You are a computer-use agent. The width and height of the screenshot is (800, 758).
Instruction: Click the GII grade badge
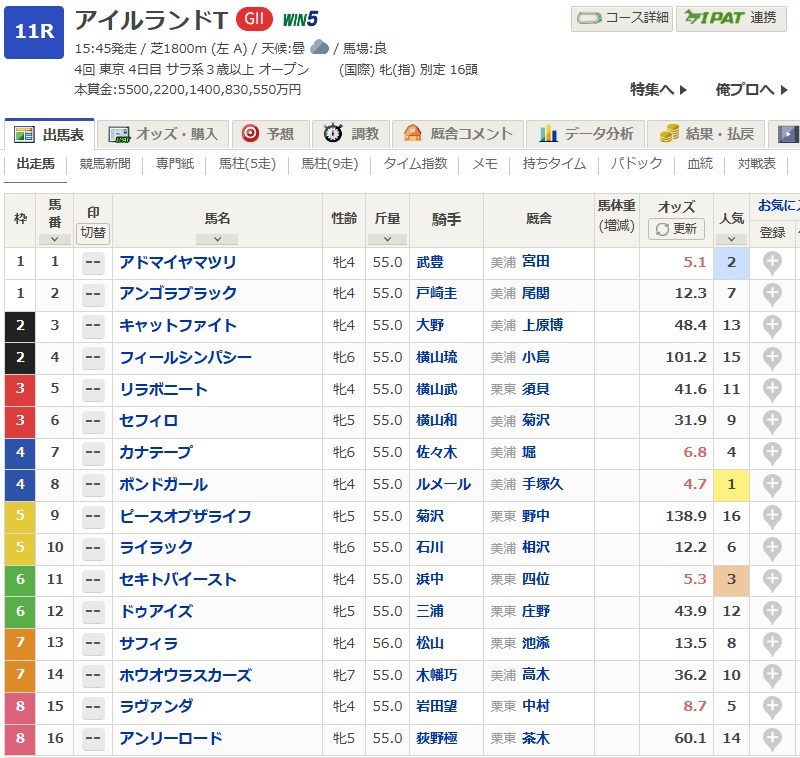click(254, 19)
